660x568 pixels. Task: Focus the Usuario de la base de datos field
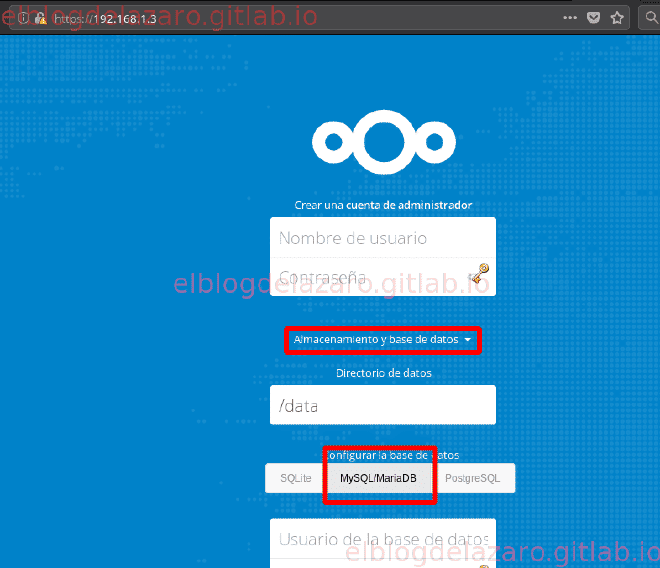383,539
